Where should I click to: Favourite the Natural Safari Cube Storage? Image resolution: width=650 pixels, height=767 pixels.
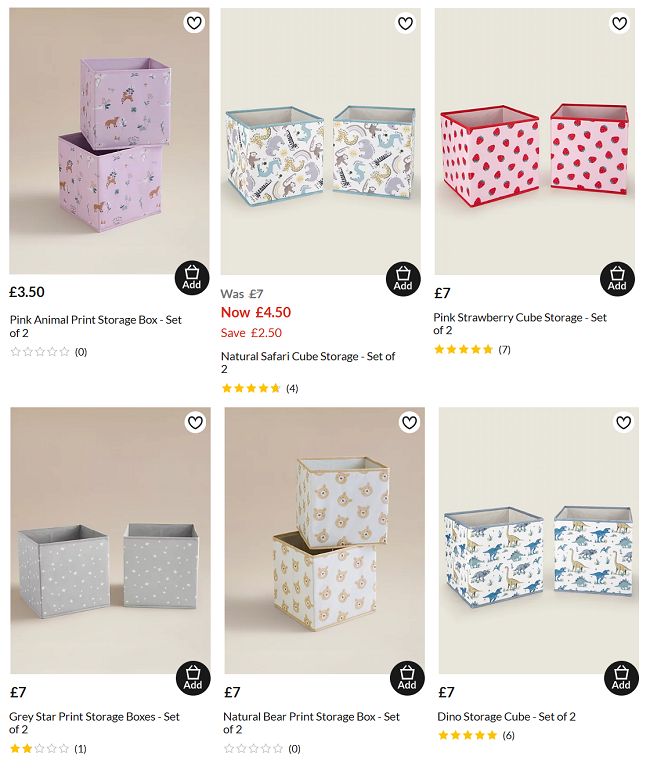pyautogui.click(x=405, y=23)
